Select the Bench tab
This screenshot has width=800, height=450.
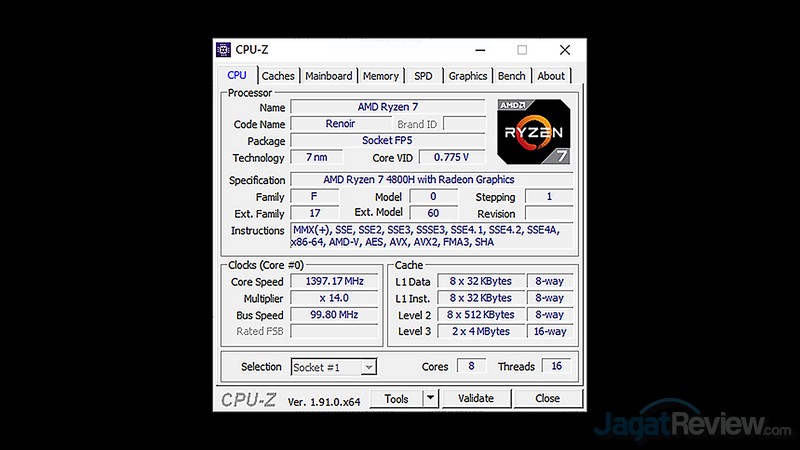tap(511, 76)
